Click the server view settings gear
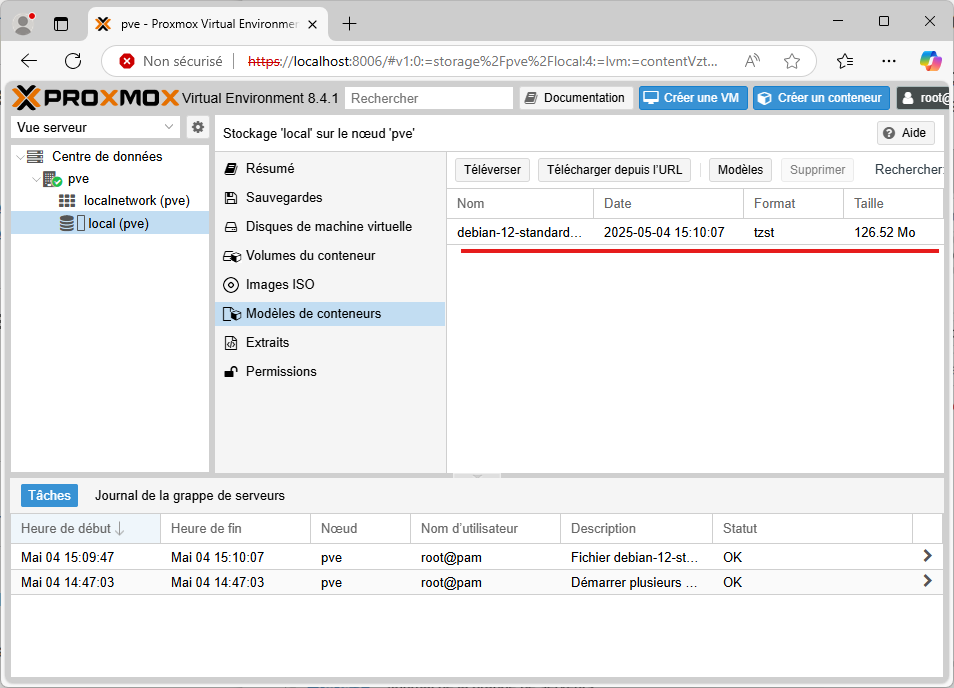 (198, 127)
